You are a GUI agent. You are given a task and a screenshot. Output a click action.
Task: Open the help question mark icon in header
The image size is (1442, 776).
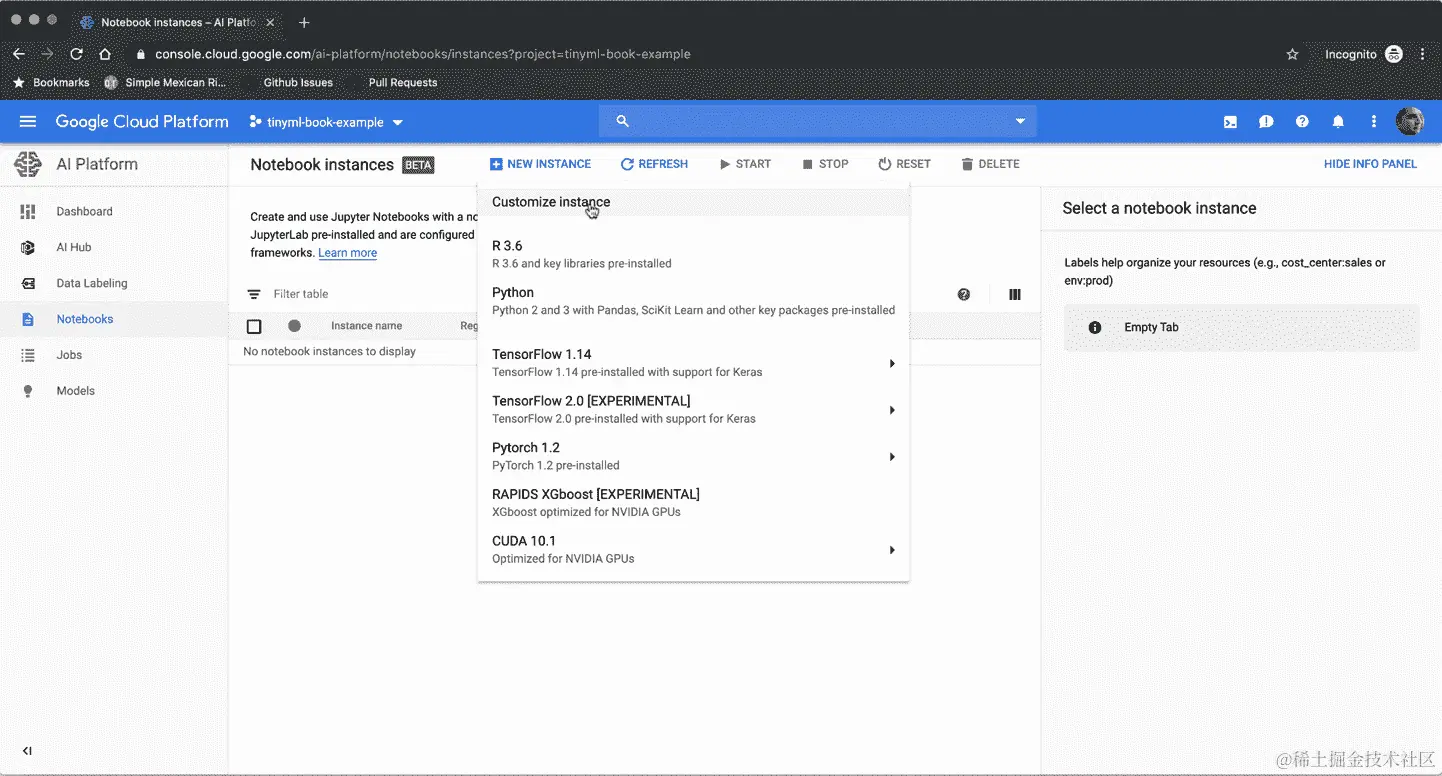coord(1302,122)
